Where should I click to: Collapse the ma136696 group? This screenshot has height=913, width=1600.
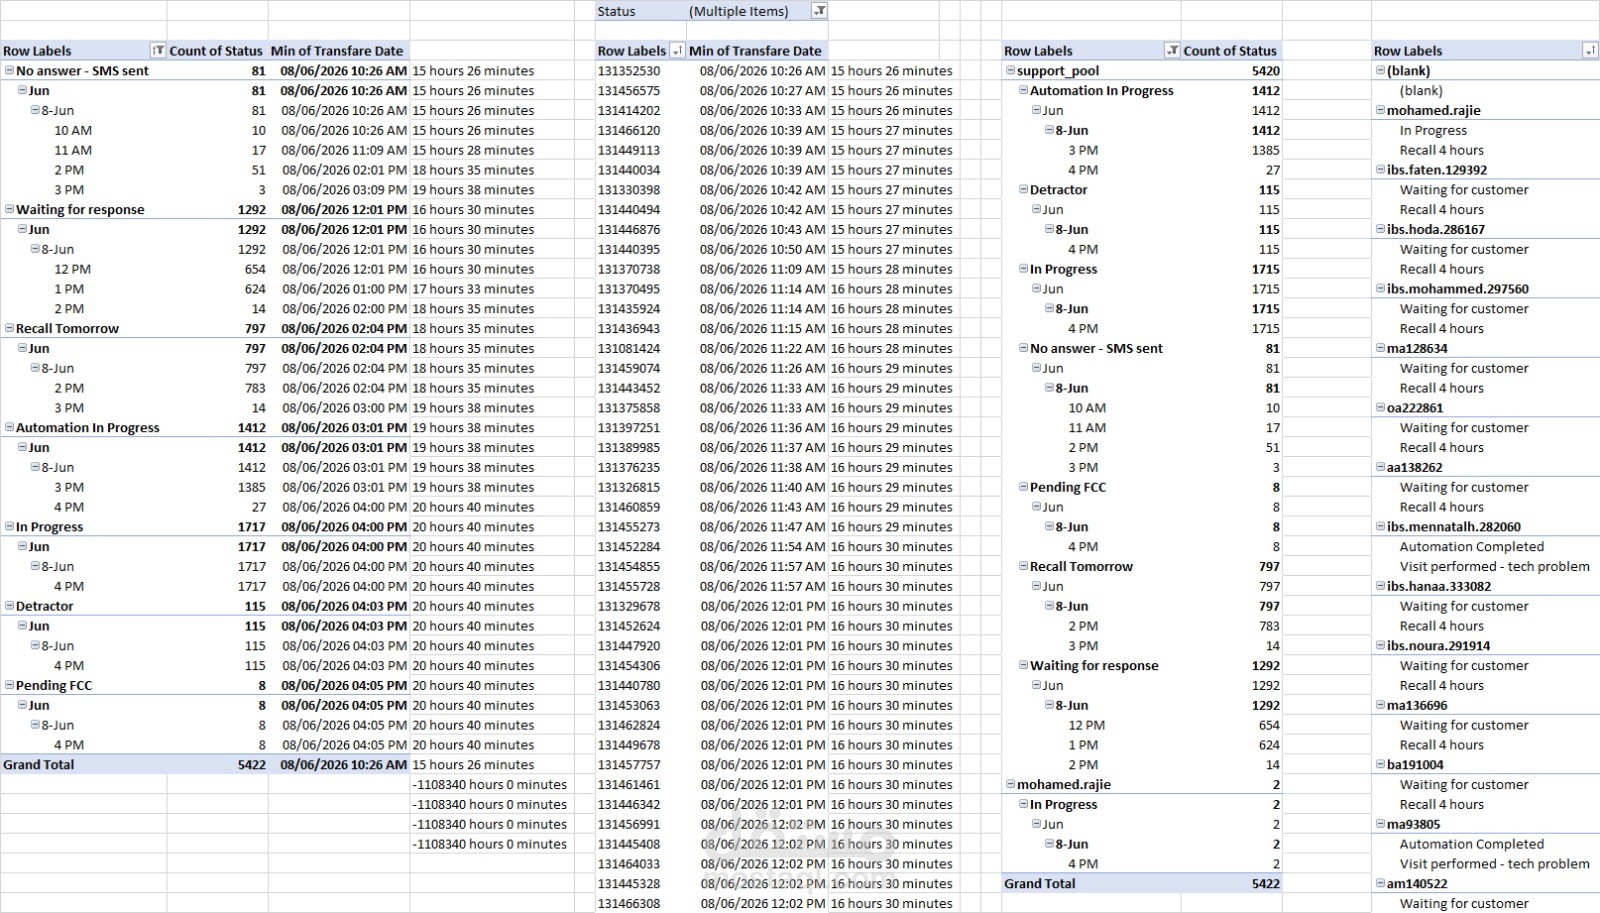pyautogui.click(x=1380, y=705)
